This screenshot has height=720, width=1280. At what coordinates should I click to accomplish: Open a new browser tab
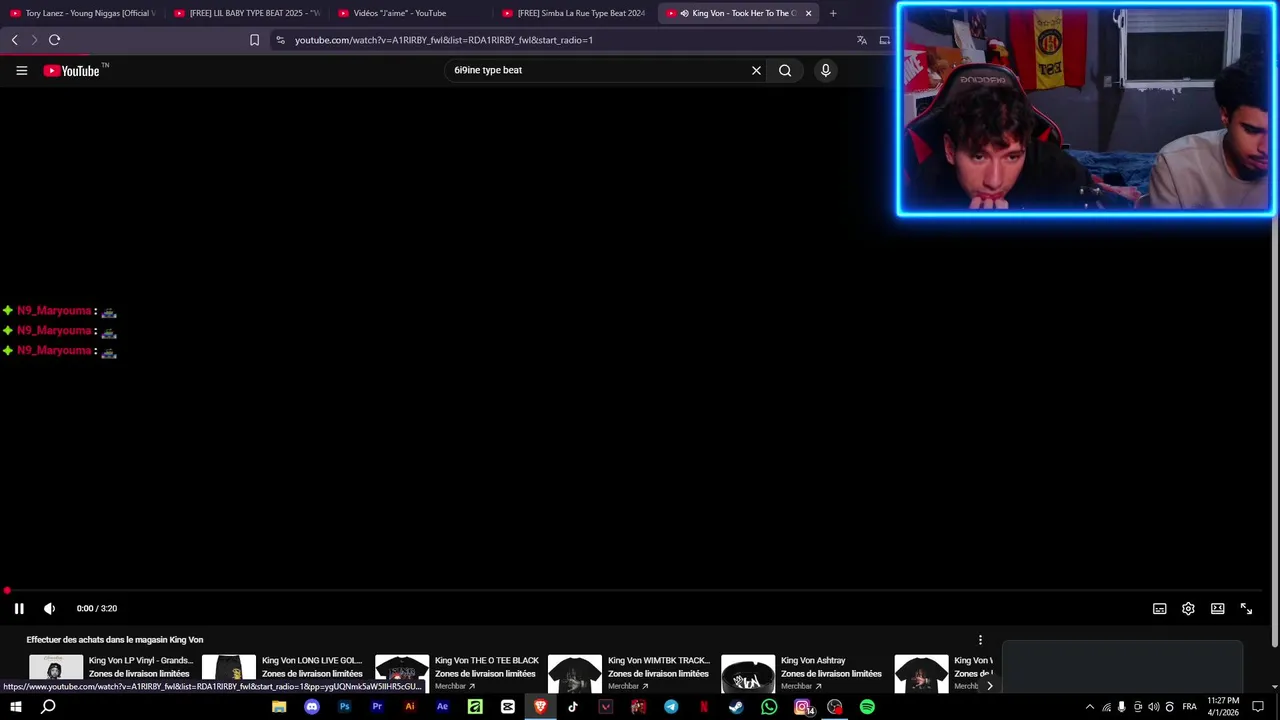tap(833, 13)
